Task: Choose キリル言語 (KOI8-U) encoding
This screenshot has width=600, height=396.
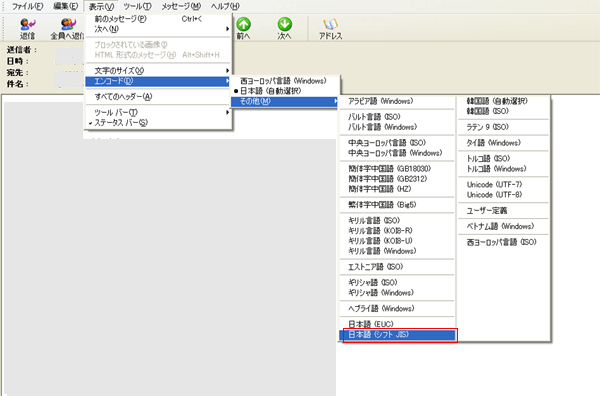Action: click(397, 241)
